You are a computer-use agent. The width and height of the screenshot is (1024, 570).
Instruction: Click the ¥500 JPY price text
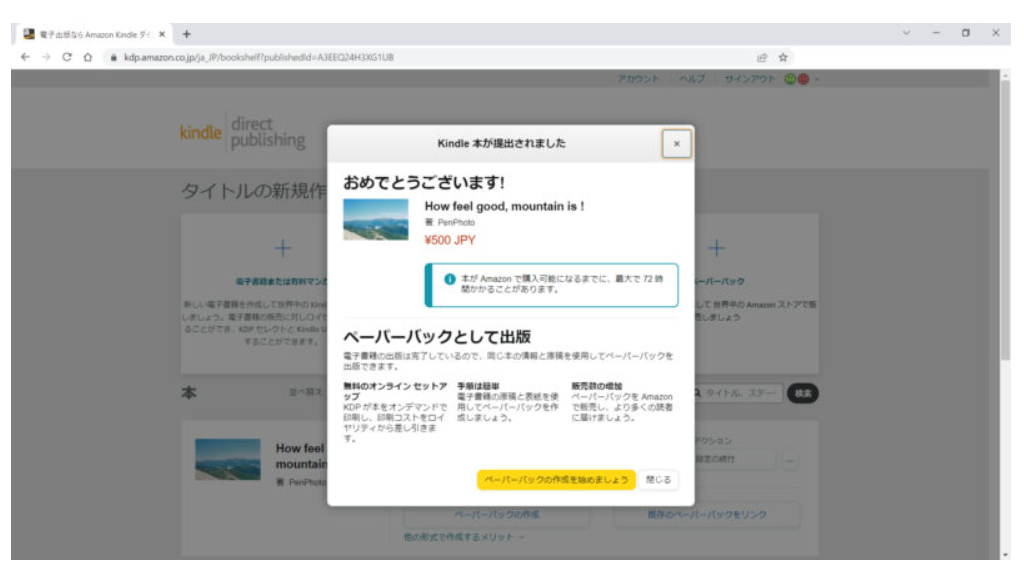[x=450, y=240]
